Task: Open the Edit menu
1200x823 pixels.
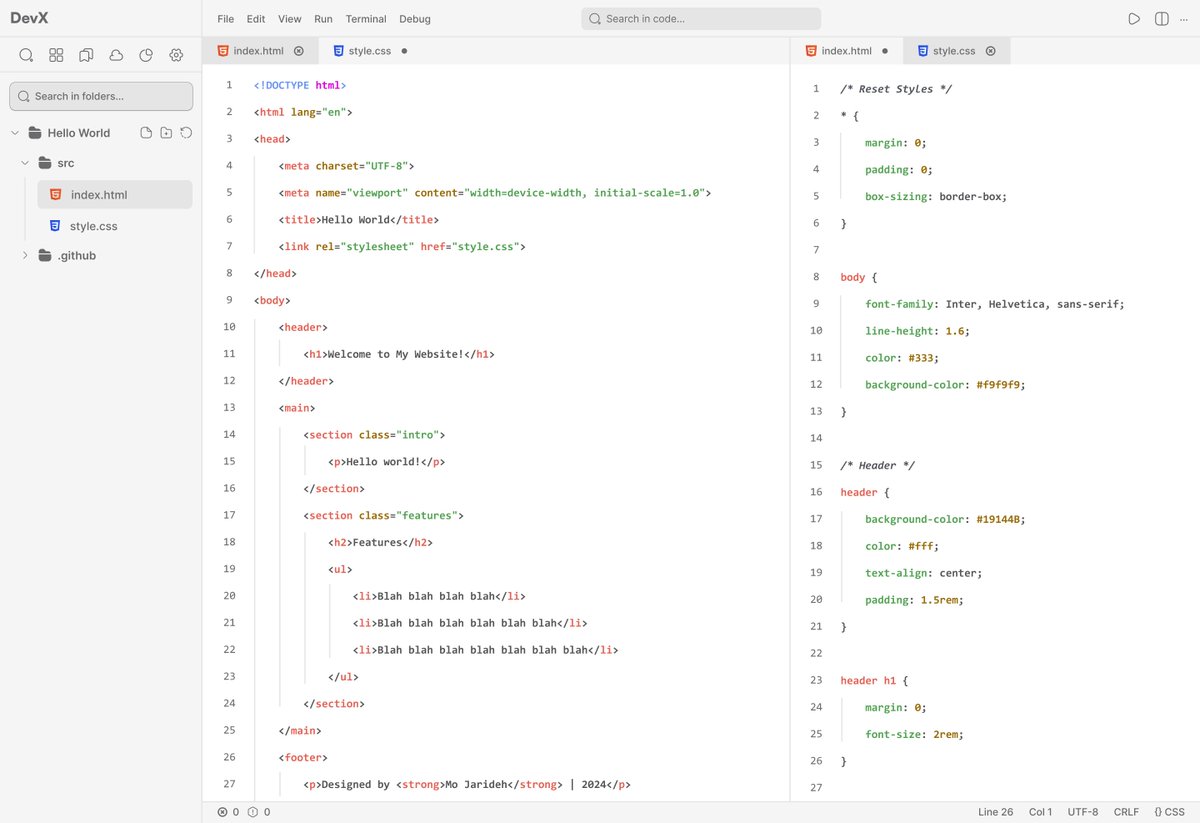Action: click(x=256, y=19)
